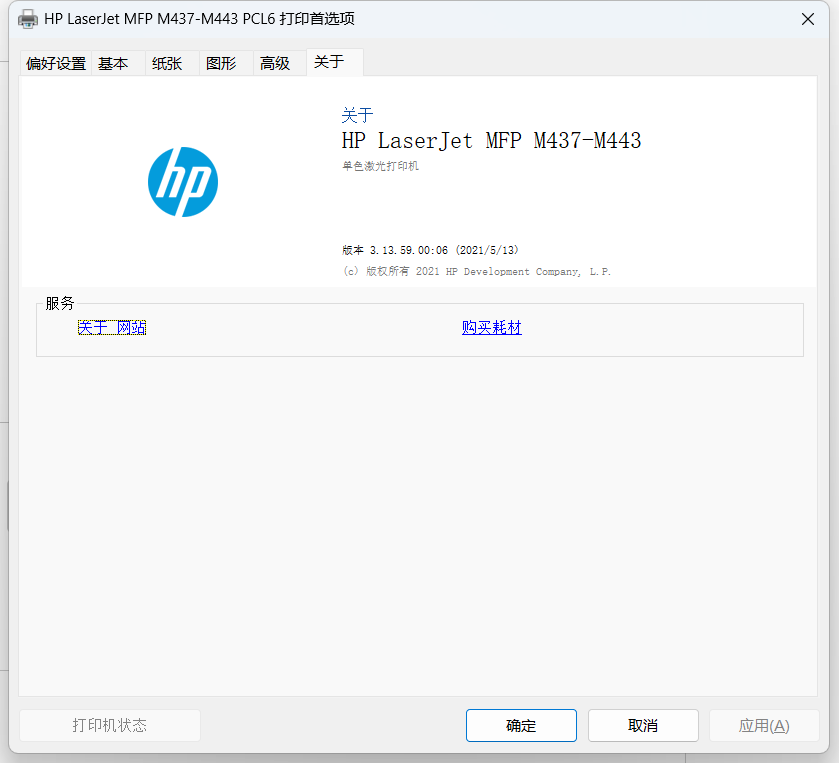Open the 关于网站 link
Viewport: 839px width, 763px height.
(x=111, y=327)
